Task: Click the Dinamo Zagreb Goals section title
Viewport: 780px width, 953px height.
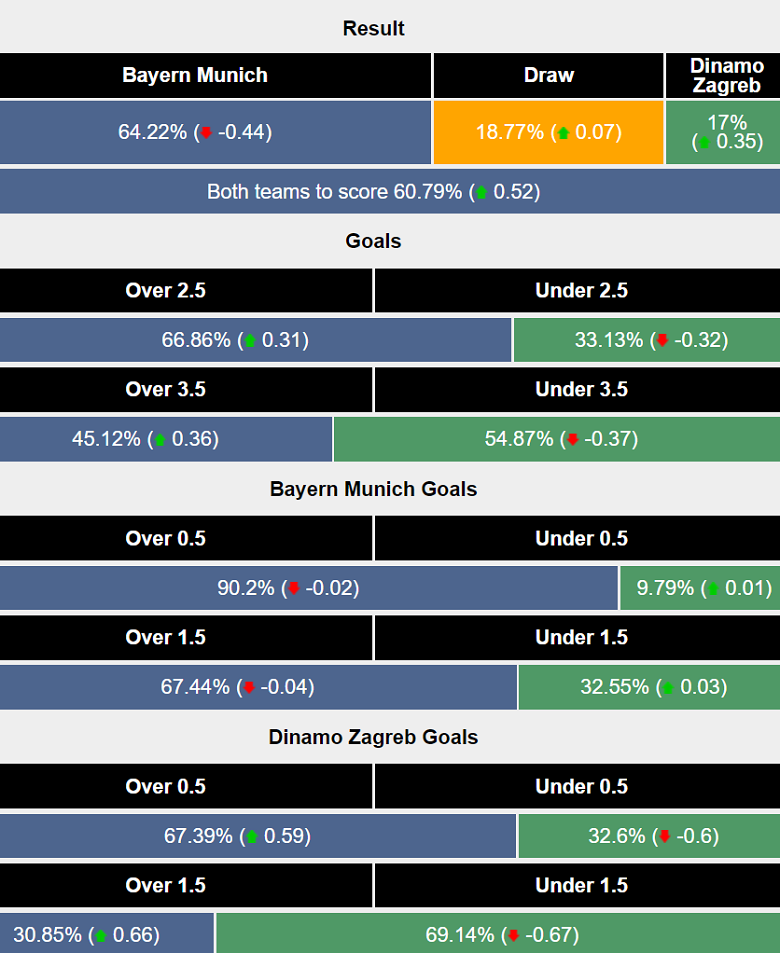Action: 373,738
